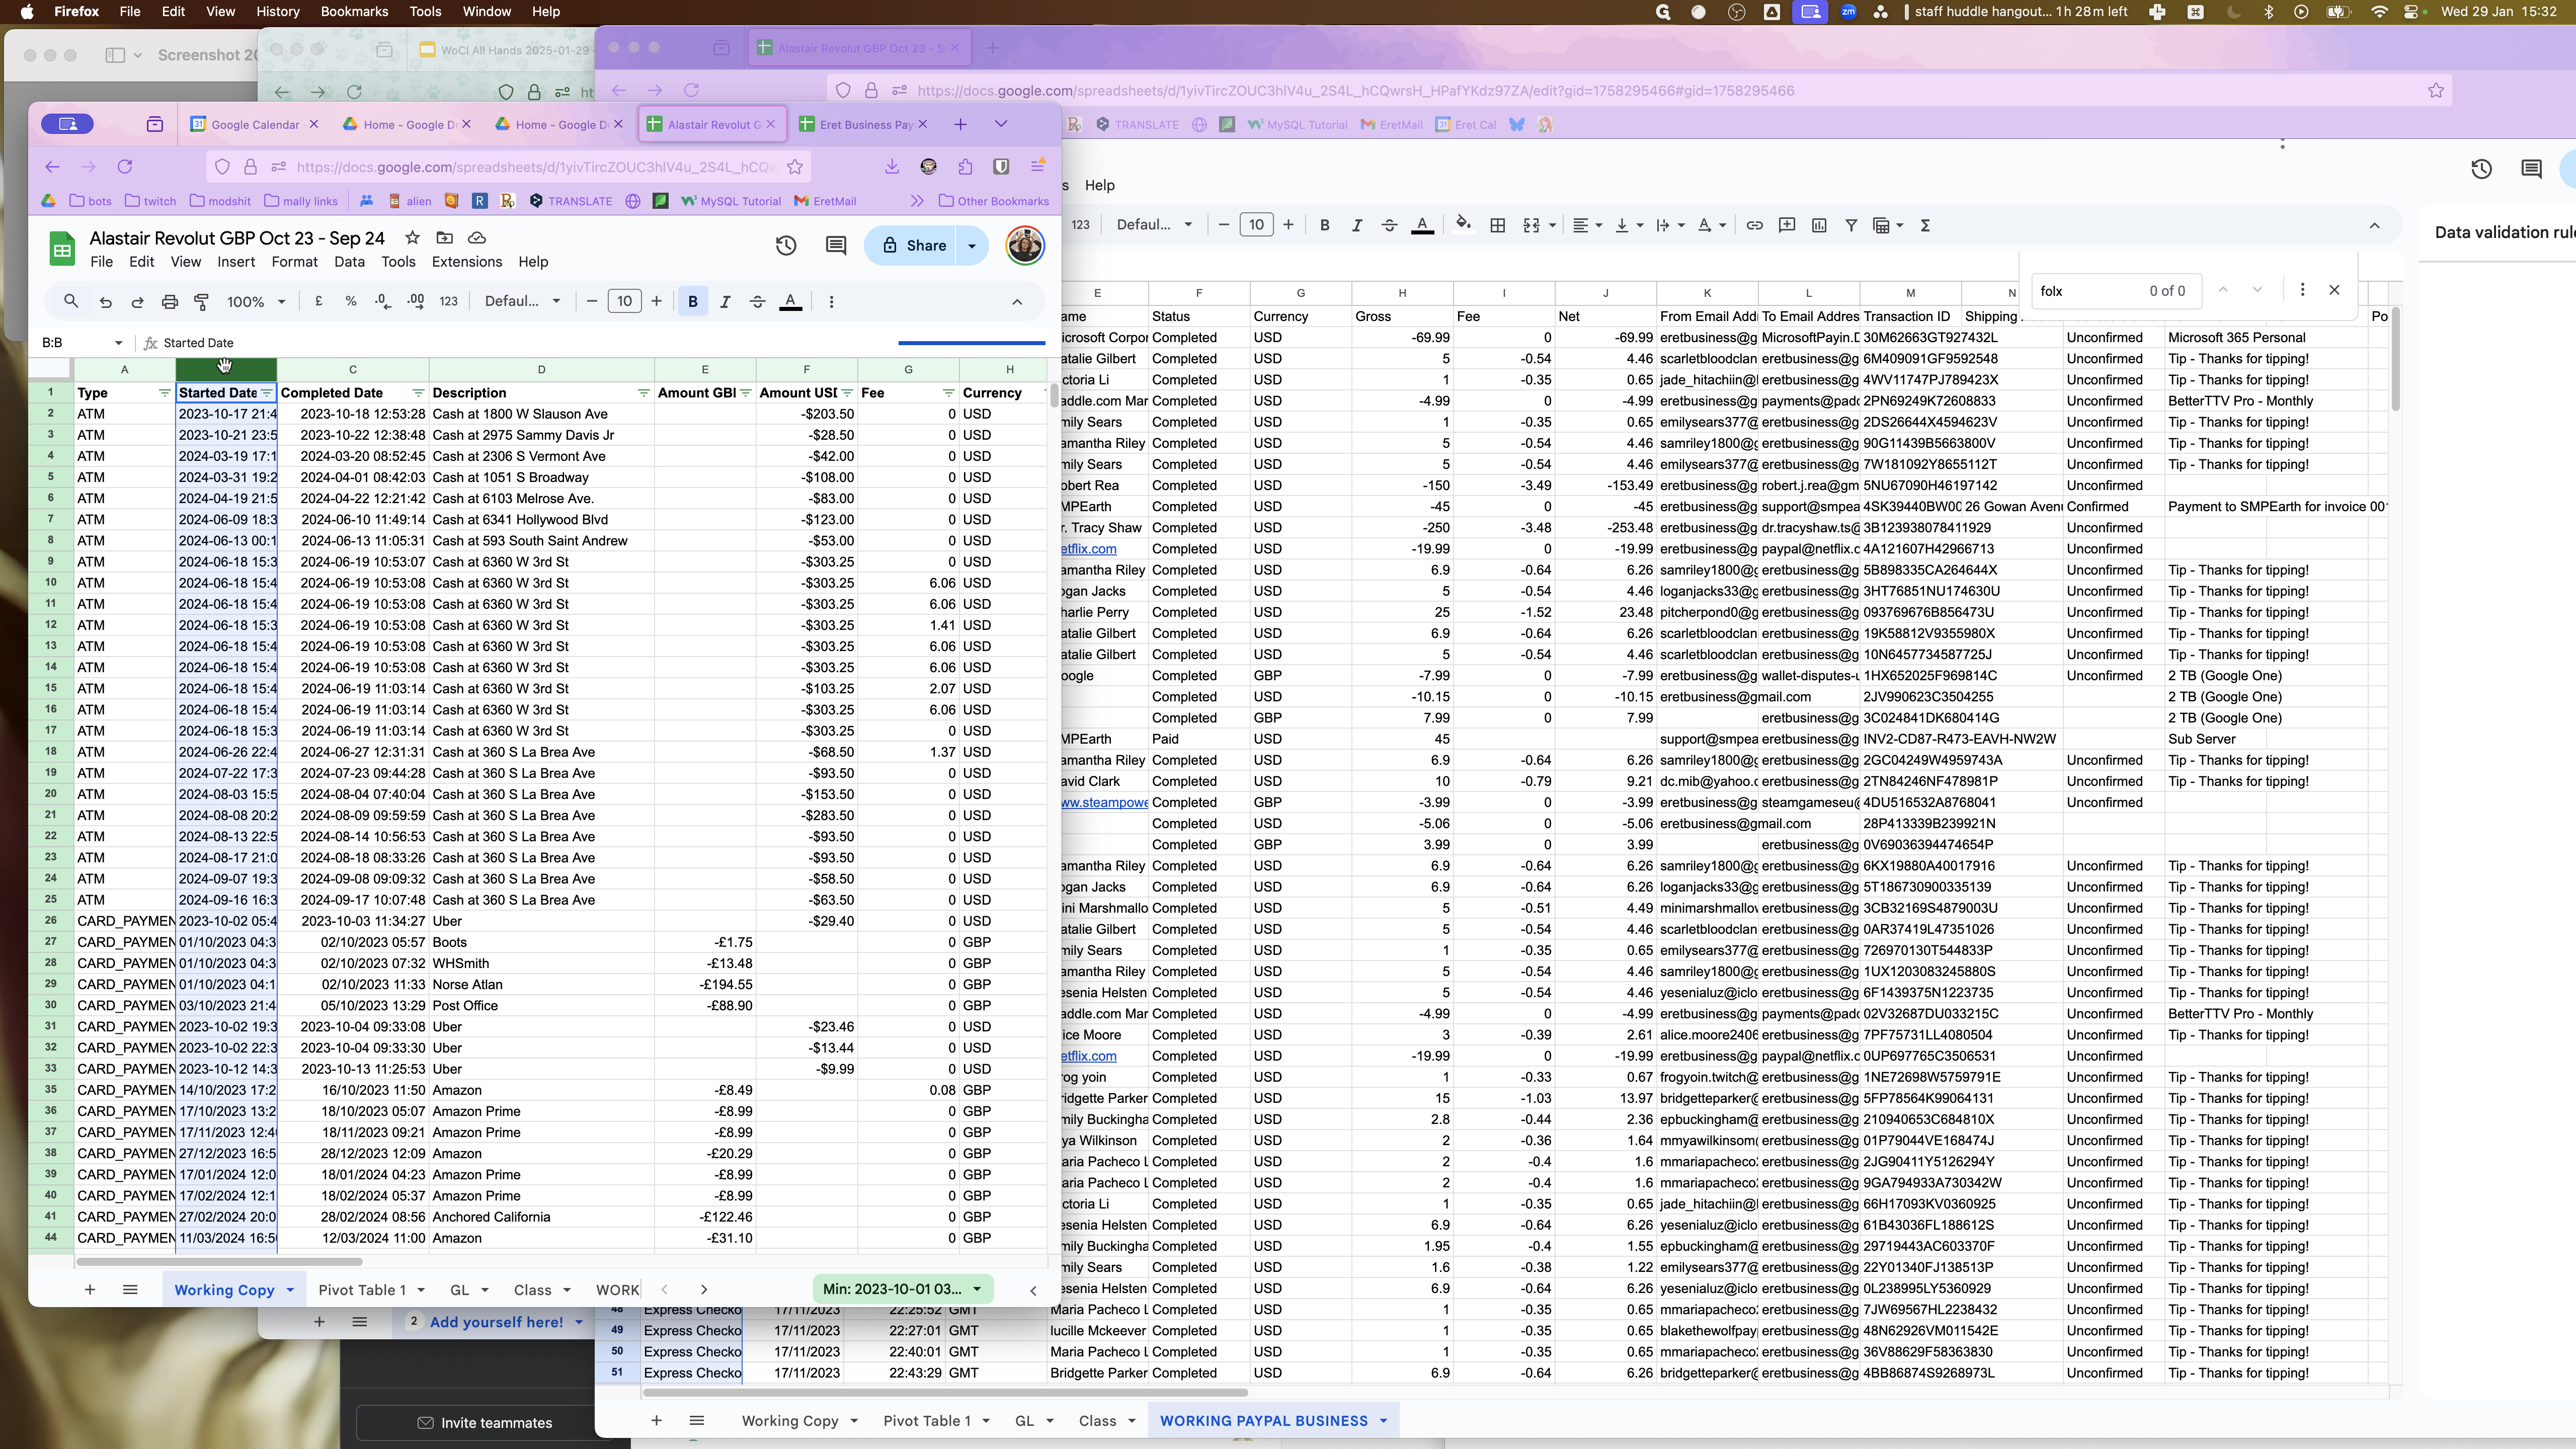This screenshot has height=1449, width=2576.
Task: Open the Google Calendar browser tab
Action: 255,124
